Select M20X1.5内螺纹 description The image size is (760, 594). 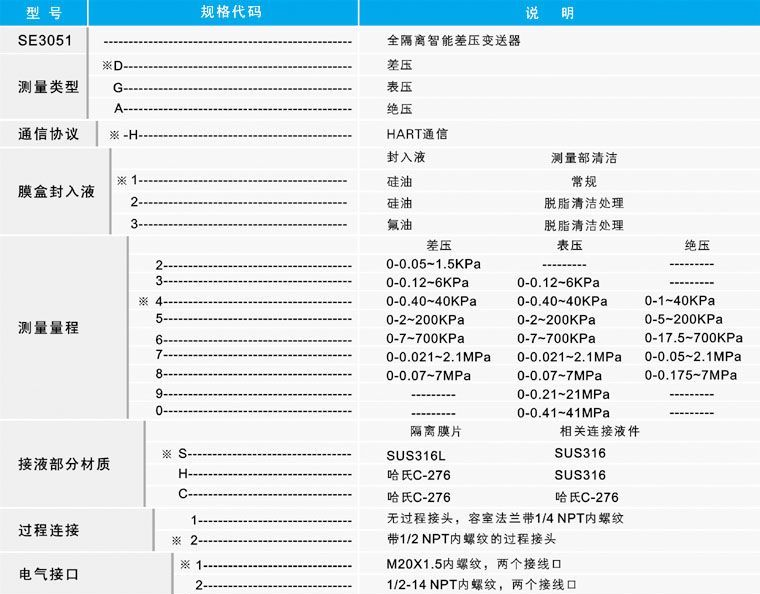click(474, 564)
